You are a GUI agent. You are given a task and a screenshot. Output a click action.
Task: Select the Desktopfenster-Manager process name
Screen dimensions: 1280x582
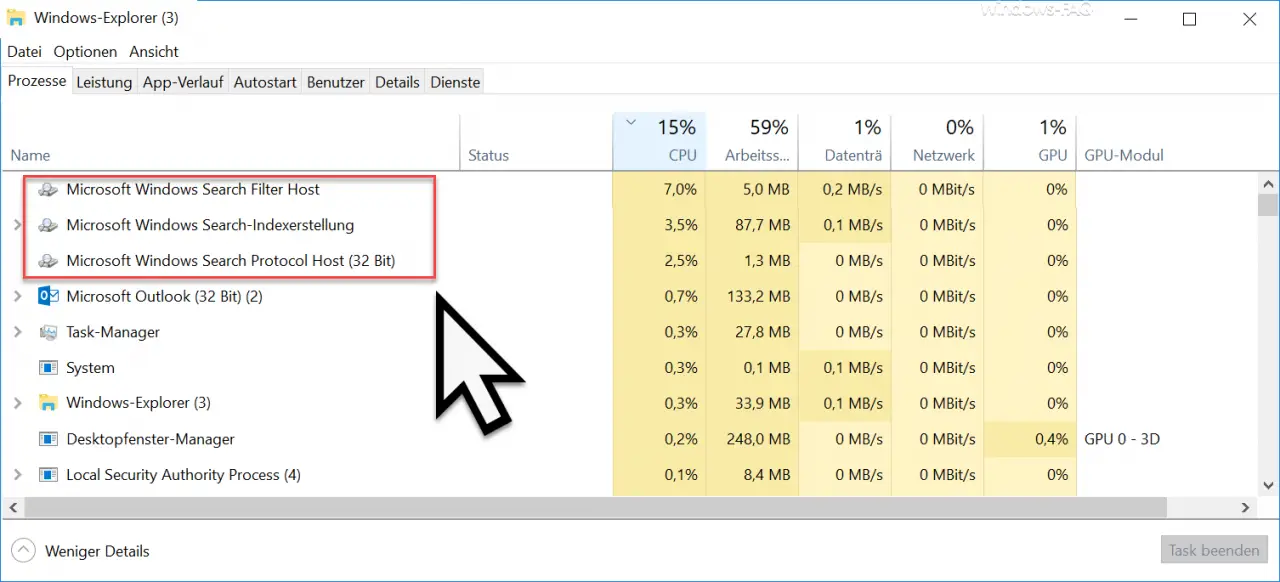(x=150, y=439)
